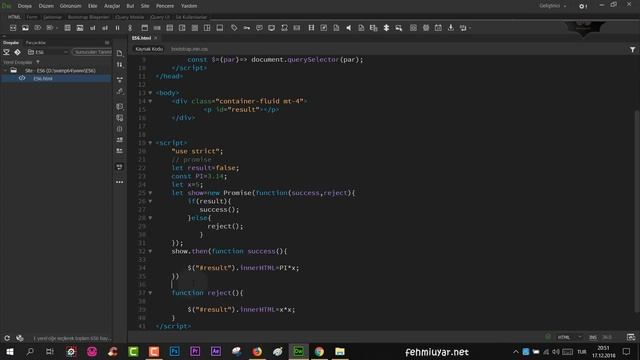Insert Figure from the HTML toolbar
The image size is (640, 360).
point(80,28)
